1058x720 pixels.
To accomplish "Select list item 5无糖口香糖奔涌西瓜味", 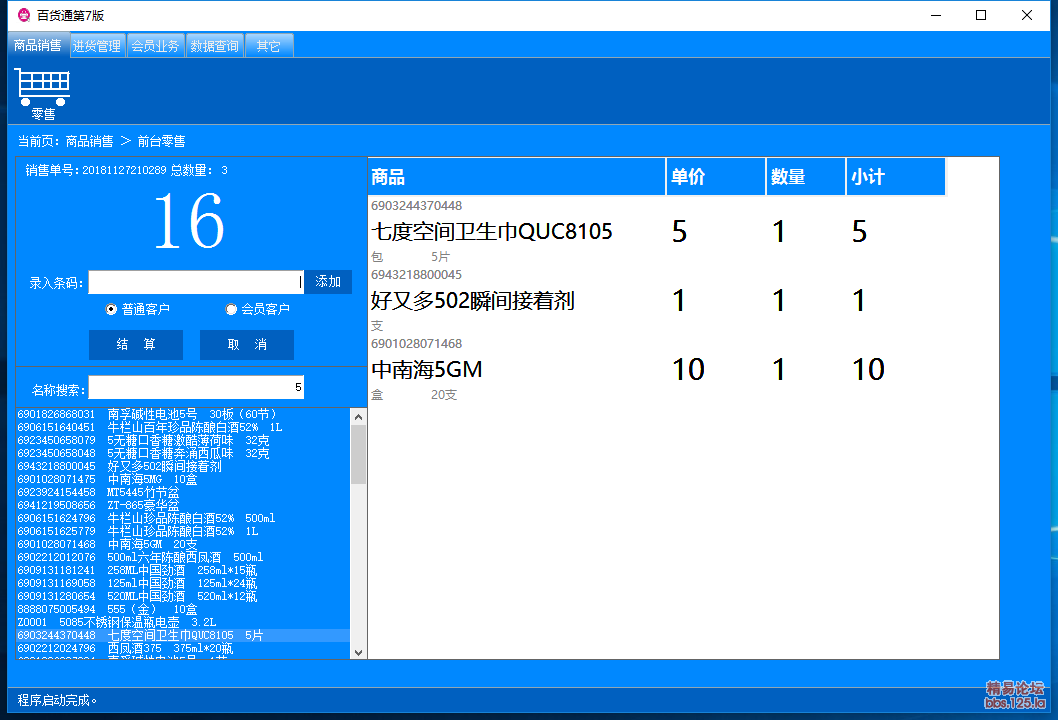I will click(x=182, y=453).
